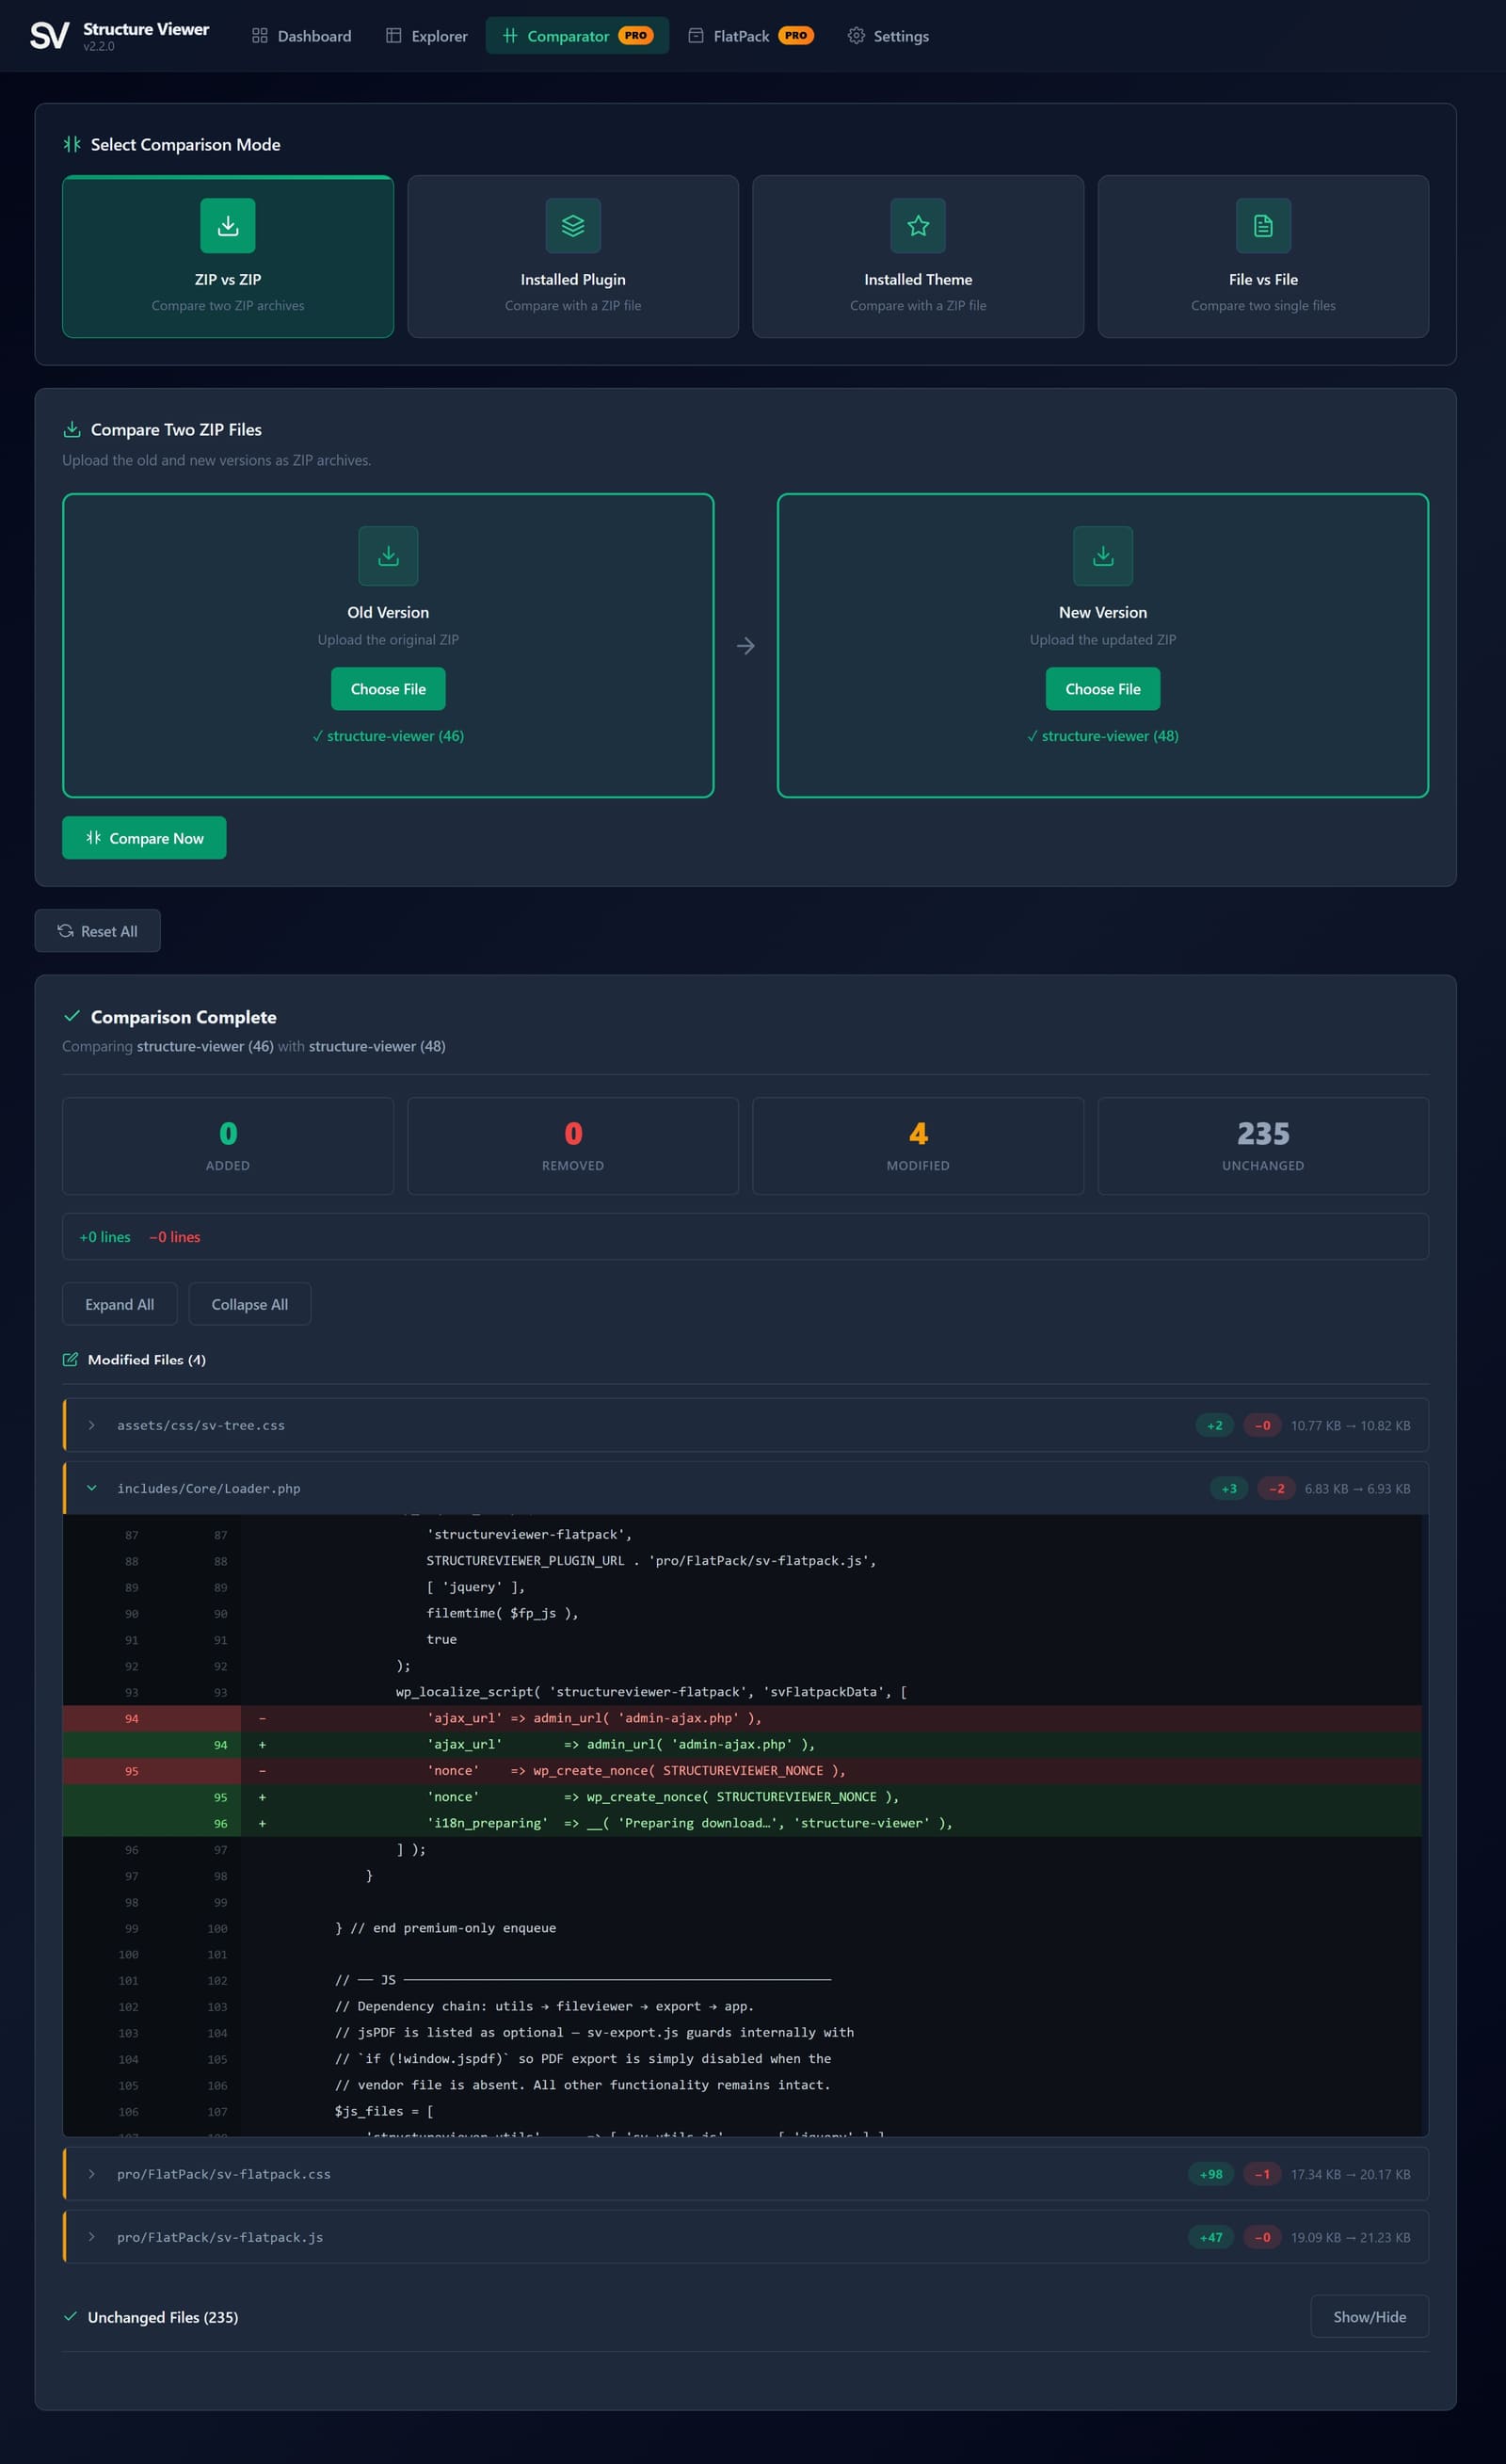The image size is (1506, 2464).
Task: Select the Comparator tab
Action: click(577, 36)
